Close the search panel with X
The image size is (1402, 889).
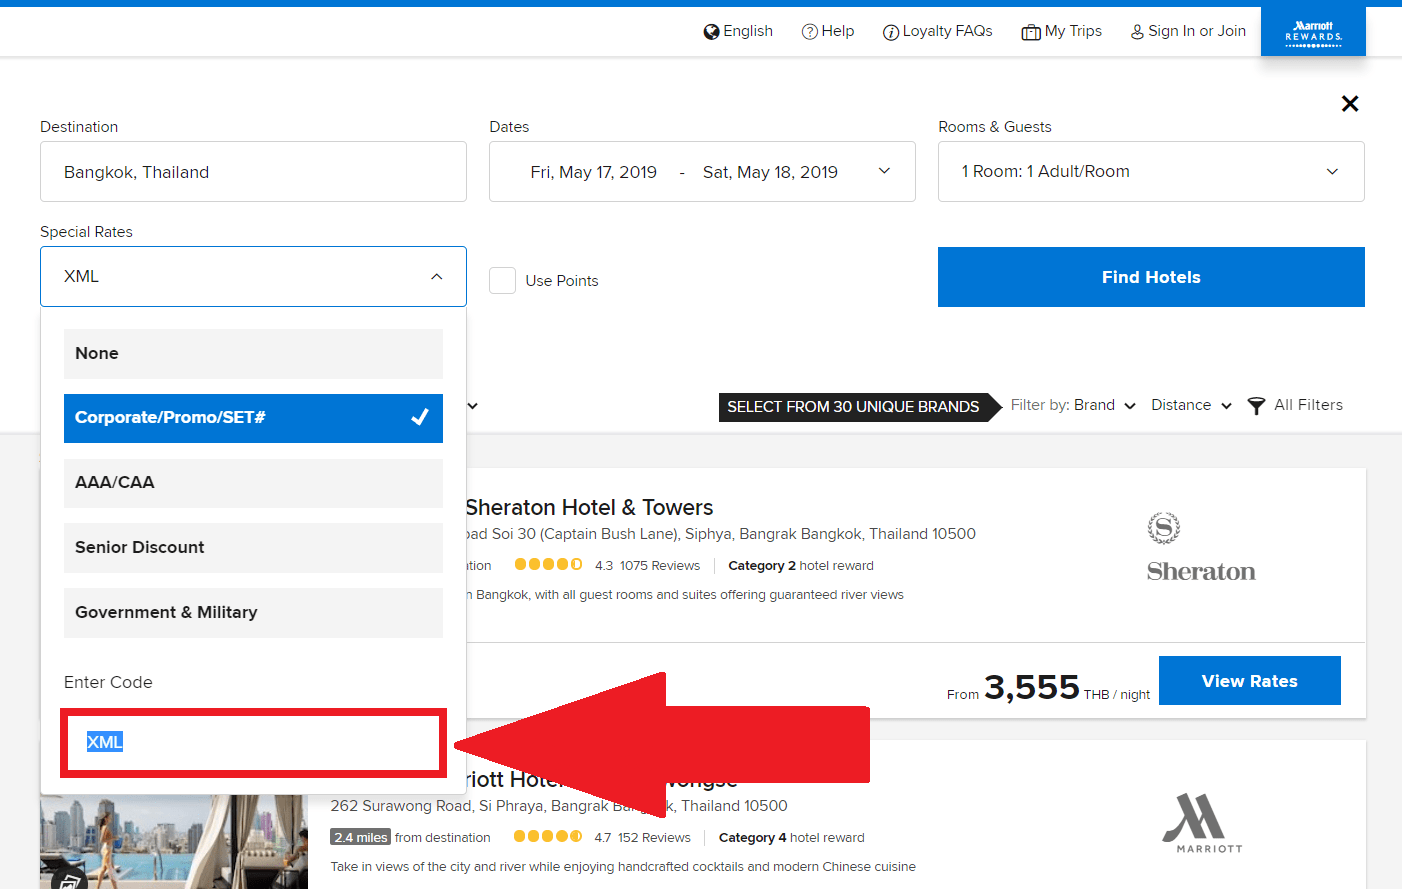coord(1349,103)
